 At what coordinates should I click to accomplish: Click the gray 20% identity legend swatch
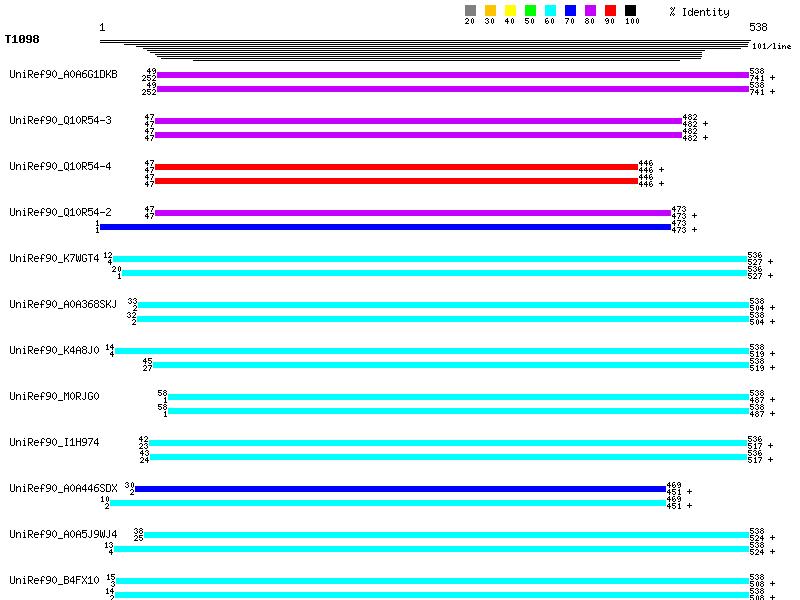[x=470, y=11]
